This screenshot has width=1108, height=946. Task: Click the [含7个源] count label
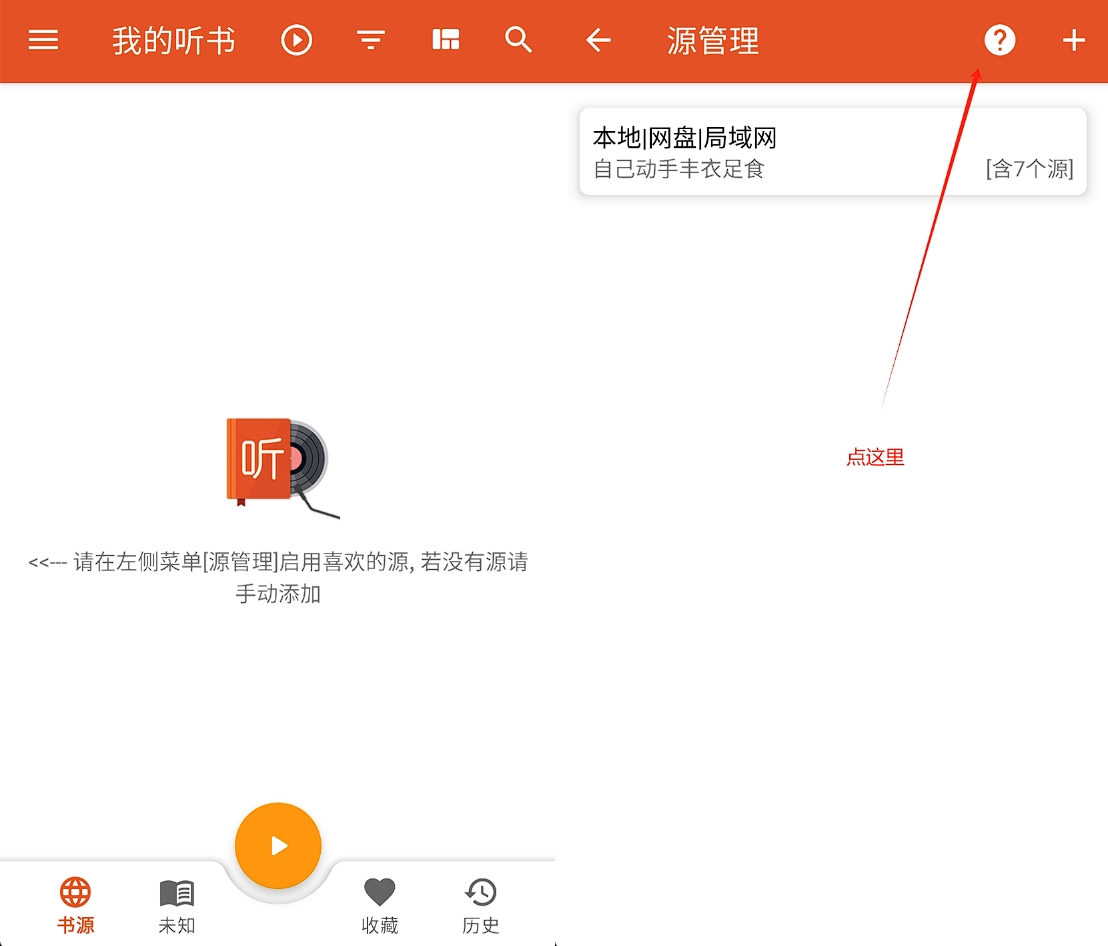[1028, 170]
